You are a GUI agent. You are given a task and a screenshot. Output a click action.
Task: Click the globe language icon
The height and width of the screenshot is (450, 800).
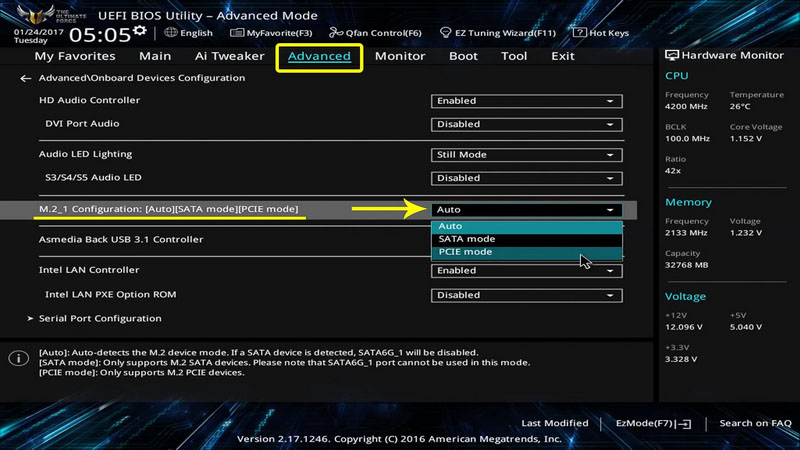click(x=171, y=32)
